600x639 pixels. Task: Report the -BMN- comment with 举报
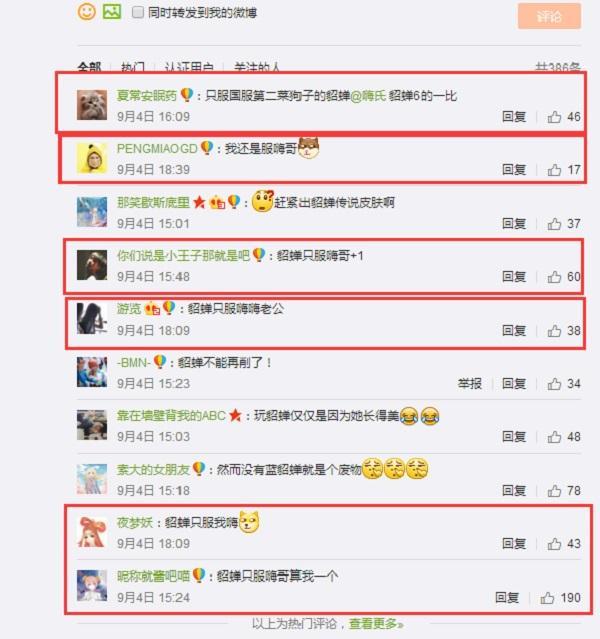pyautogui.click(x=470, y=383)
